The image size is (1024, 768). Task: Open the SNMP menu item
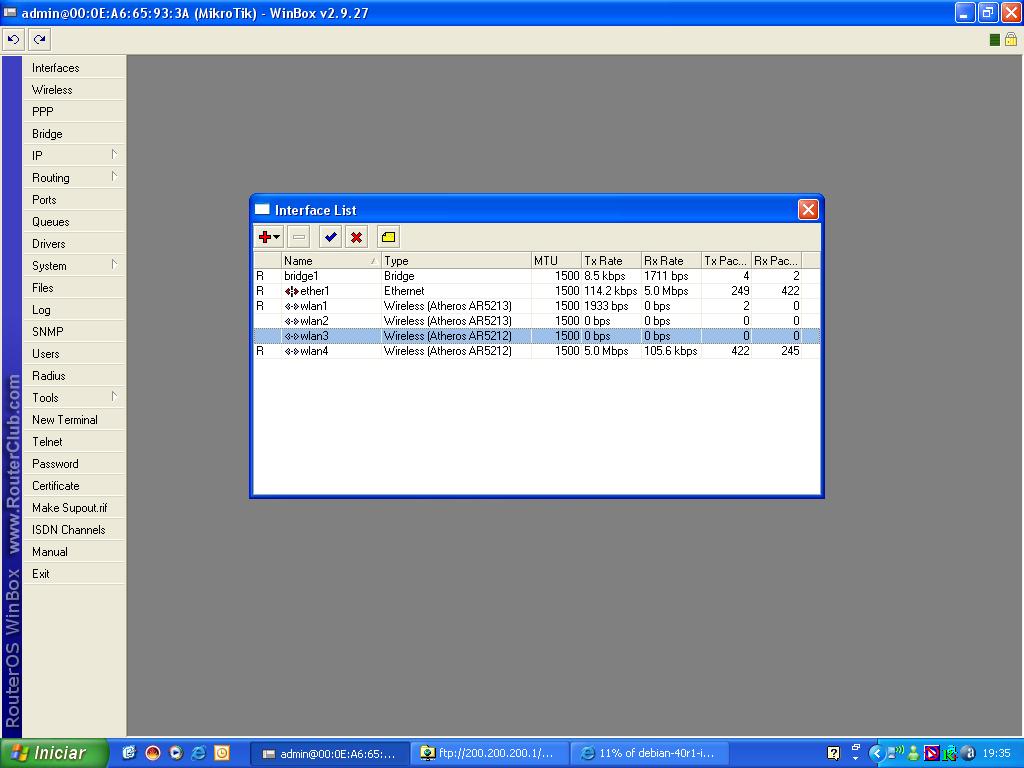point(74,332)
